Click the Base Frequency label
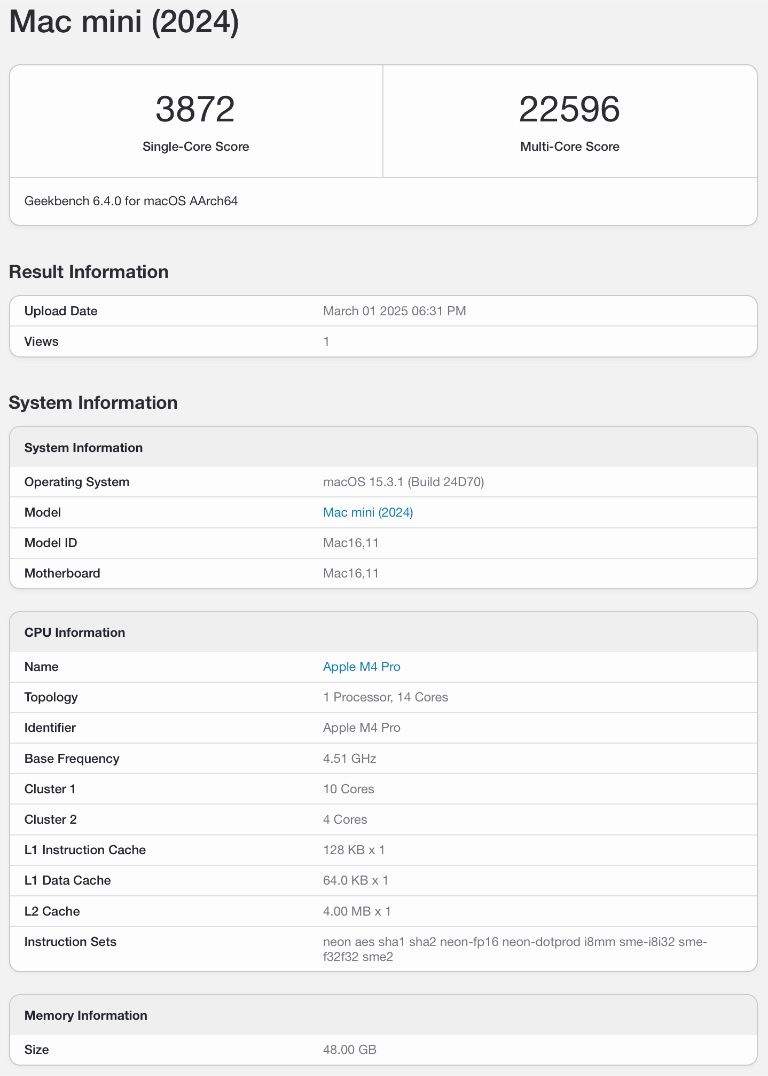Image resolution: width=768 pixels, height=1076 pixels. point(72,759)
